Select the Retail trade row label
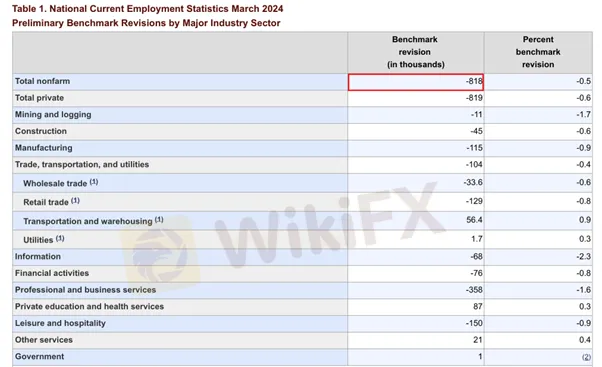This screenshot has width=602, height=367. coord(46,202)
